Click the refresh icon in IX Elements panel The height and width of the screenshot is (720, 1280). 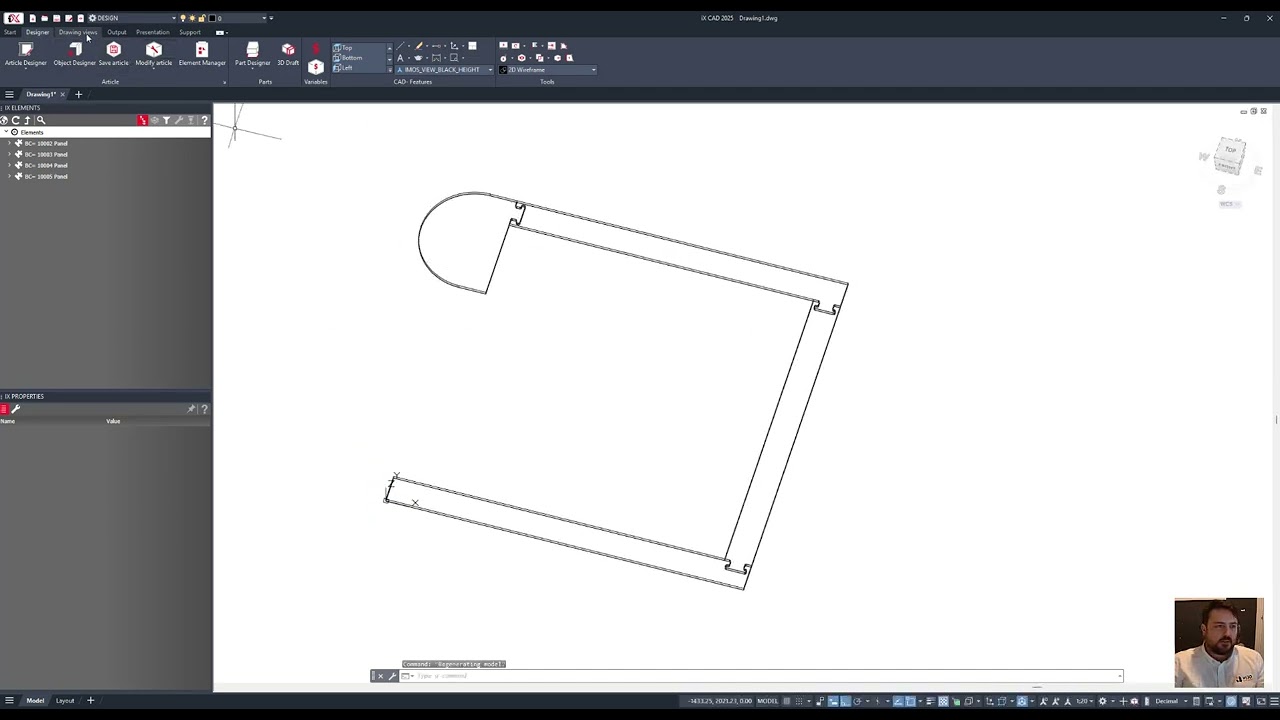click(16, 120)
